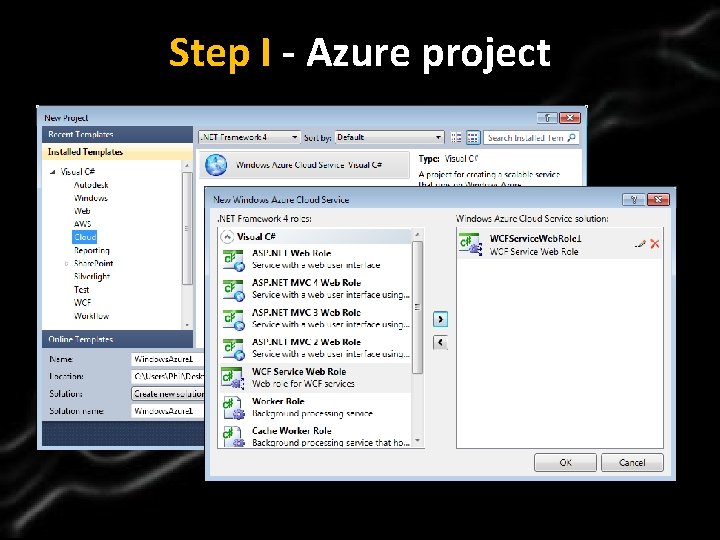Screen dimensions: 720x540
Task: Click the ASP.NET MVC 4 Web Role icon
Action: click(233, 290)
